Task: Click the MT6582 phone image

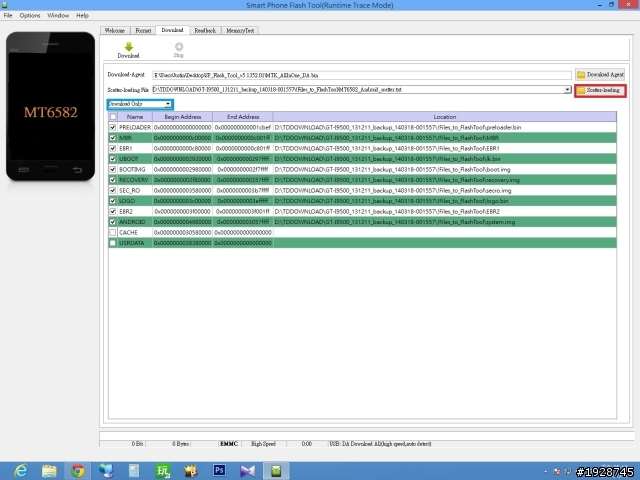Action: (51, 106)
